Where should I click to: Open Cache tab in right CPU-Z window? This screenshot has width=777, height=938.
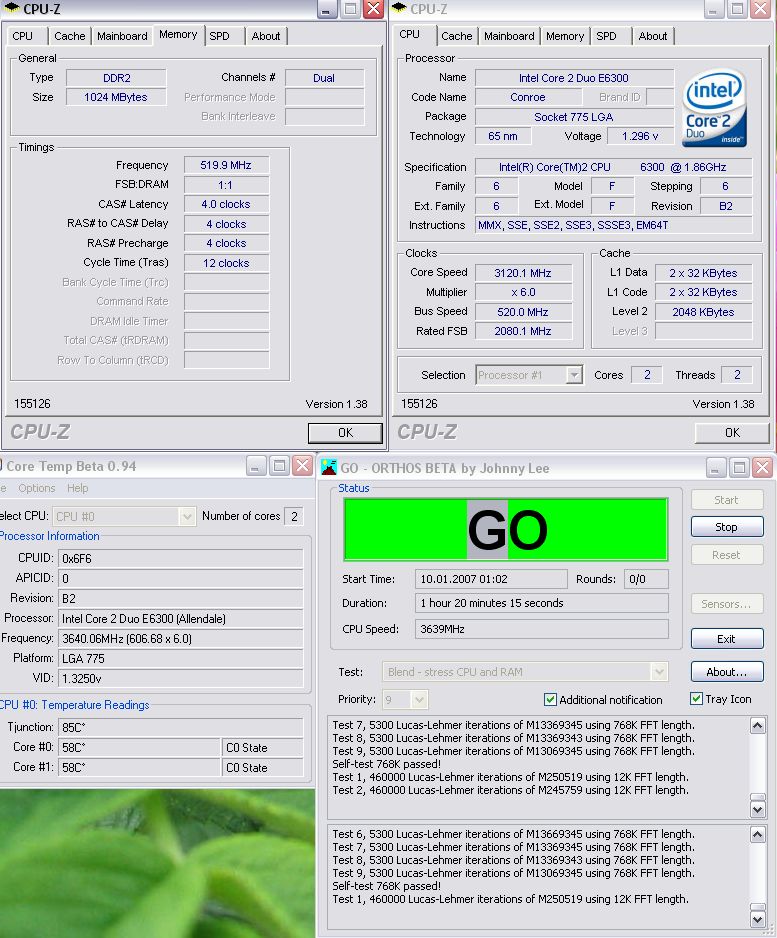(x=456, y=36)
